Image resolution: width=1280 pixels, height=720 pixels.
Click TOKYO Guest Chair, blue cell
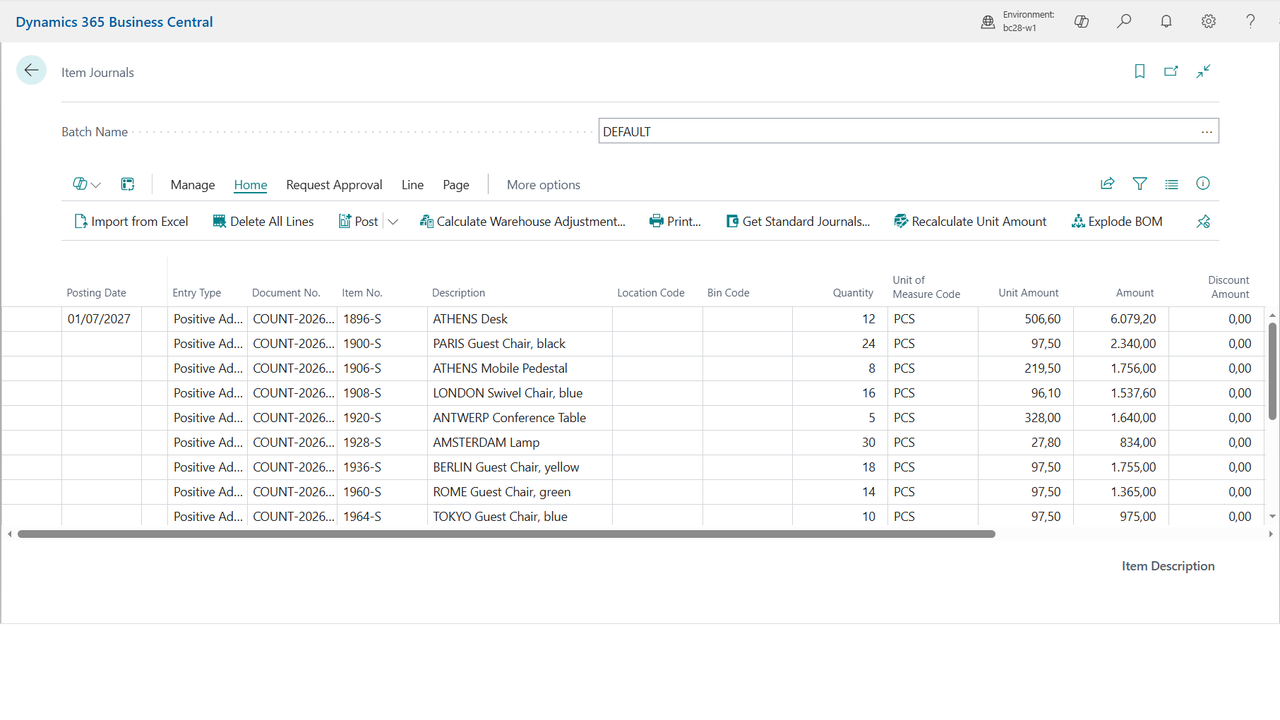(x=519, y=517)
